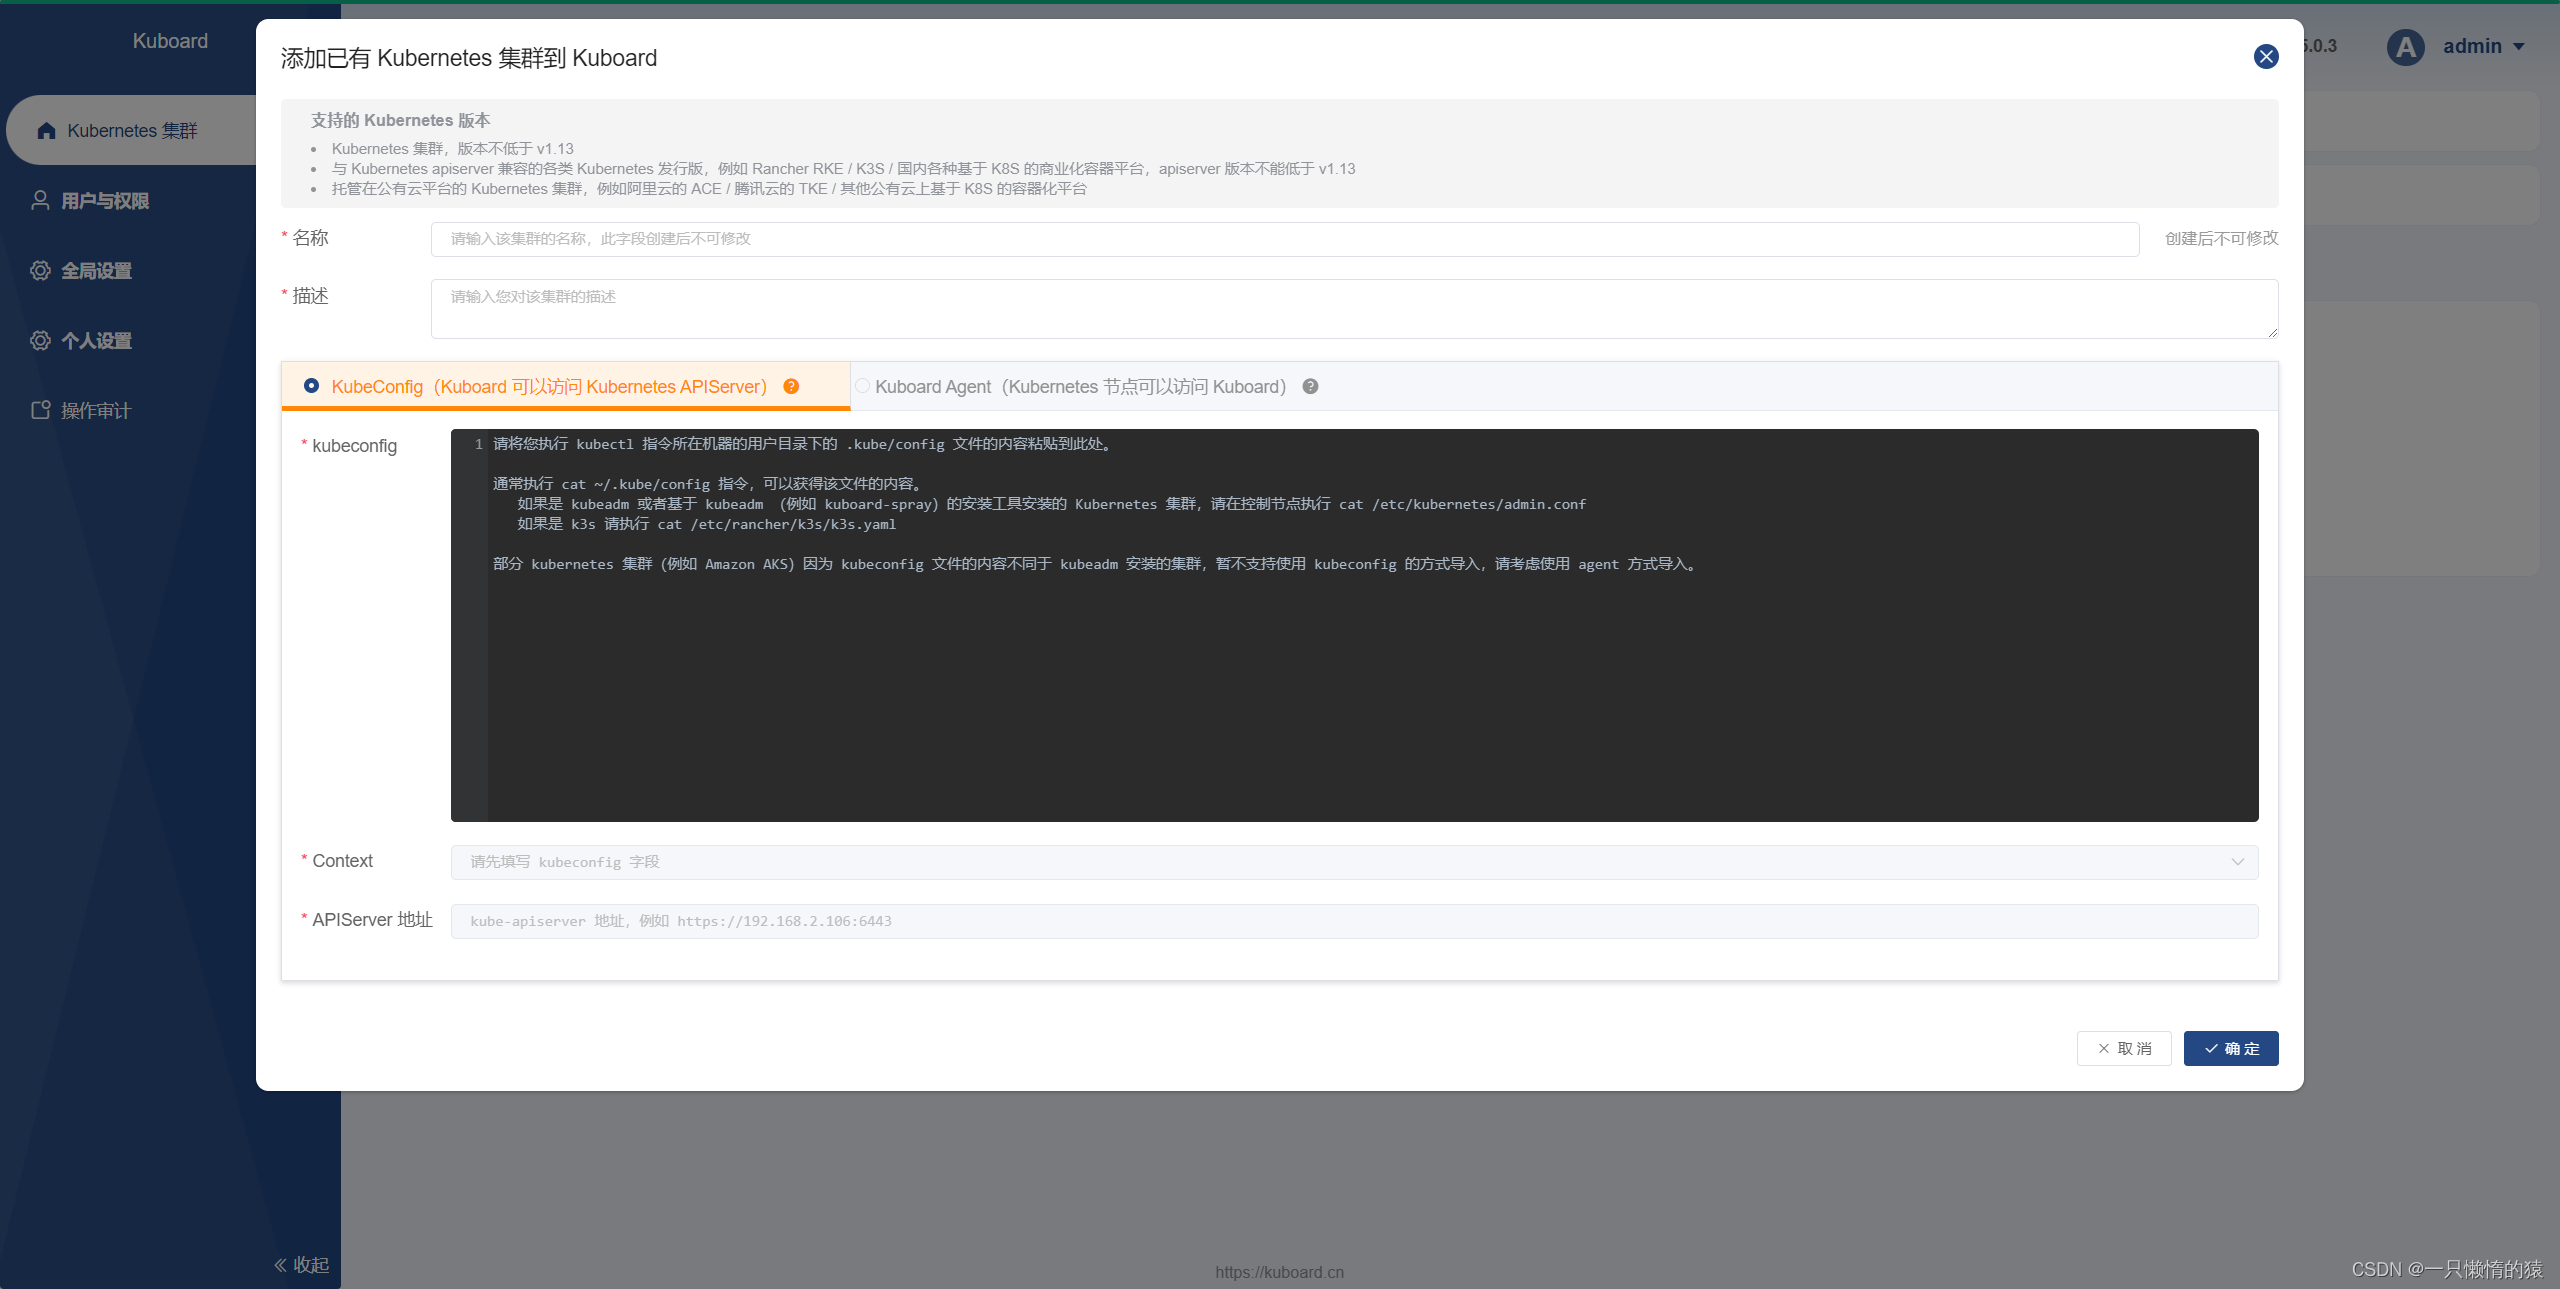Click the gear icon next to 个人设置
The width and height of the screenshot is (2560, 1289).
40,341
